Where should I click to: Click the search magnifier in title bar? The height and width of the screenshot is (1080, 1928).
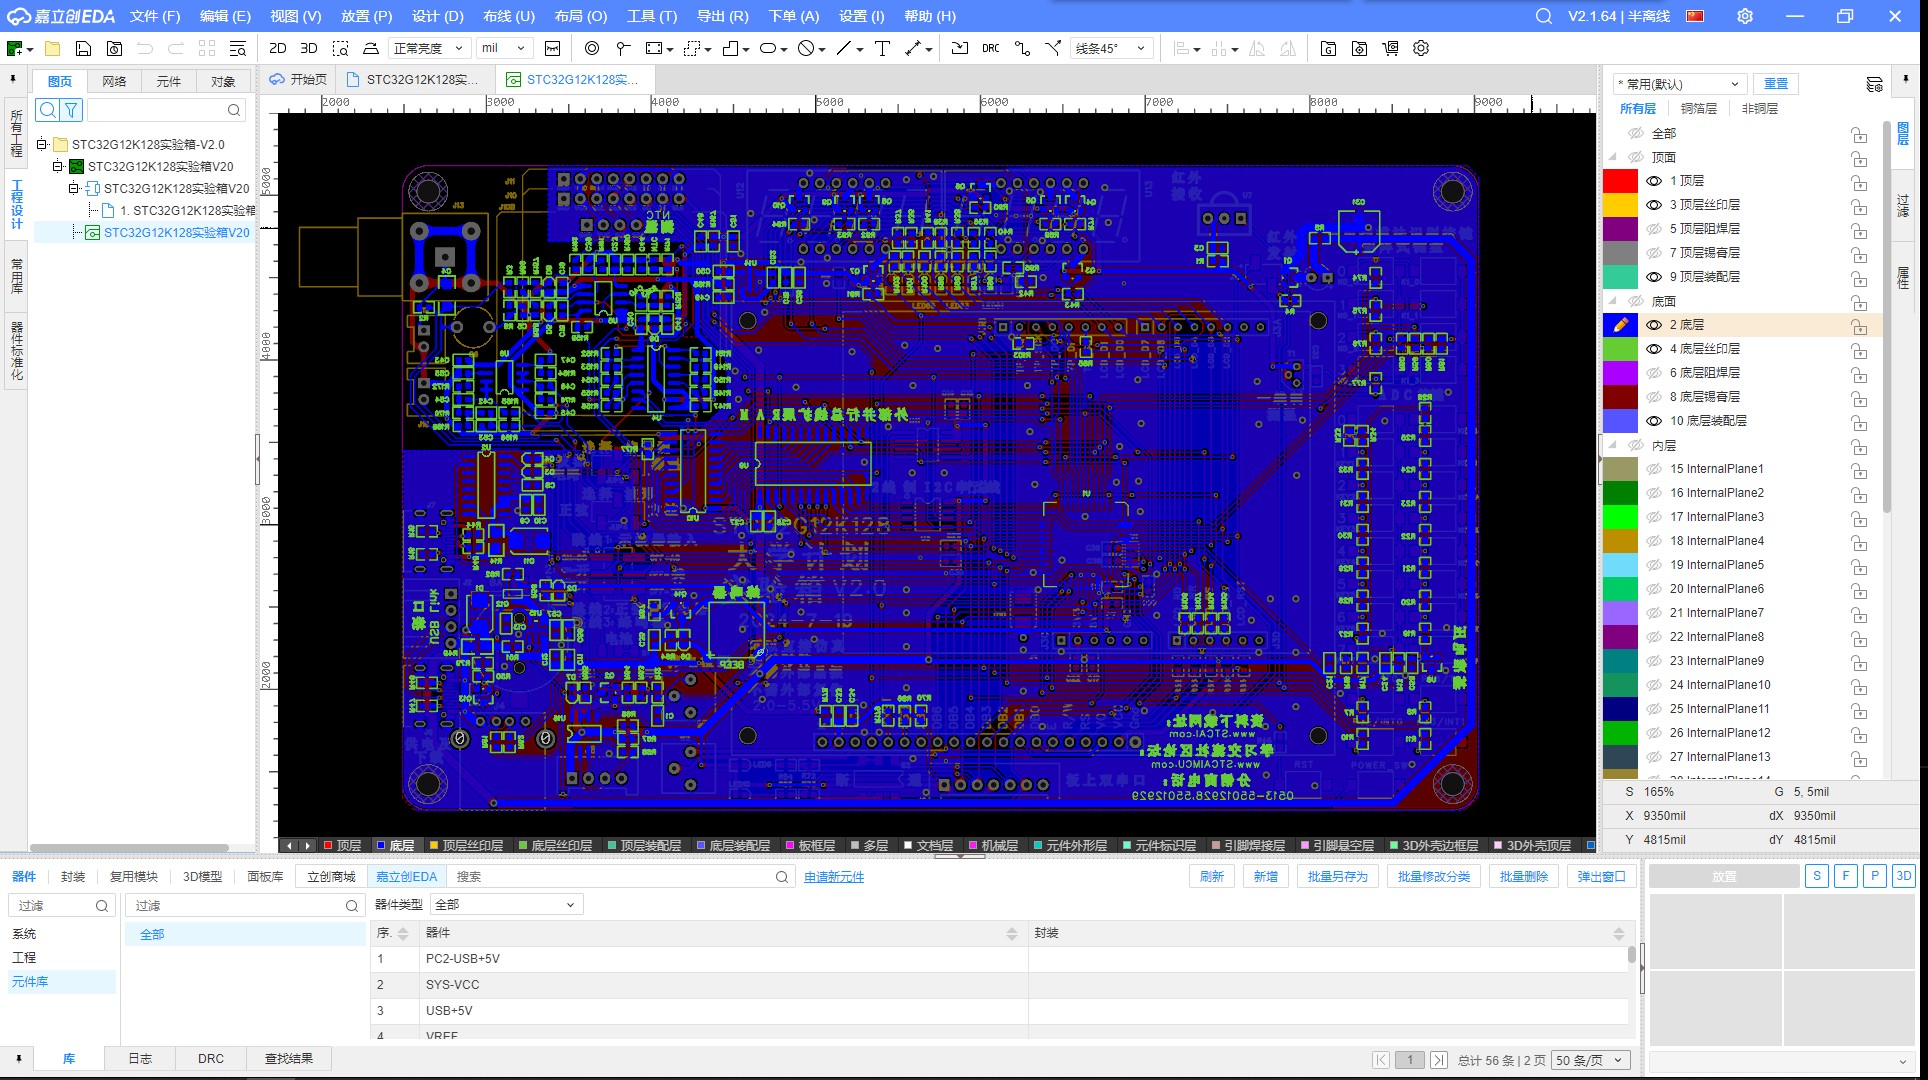1544,16
